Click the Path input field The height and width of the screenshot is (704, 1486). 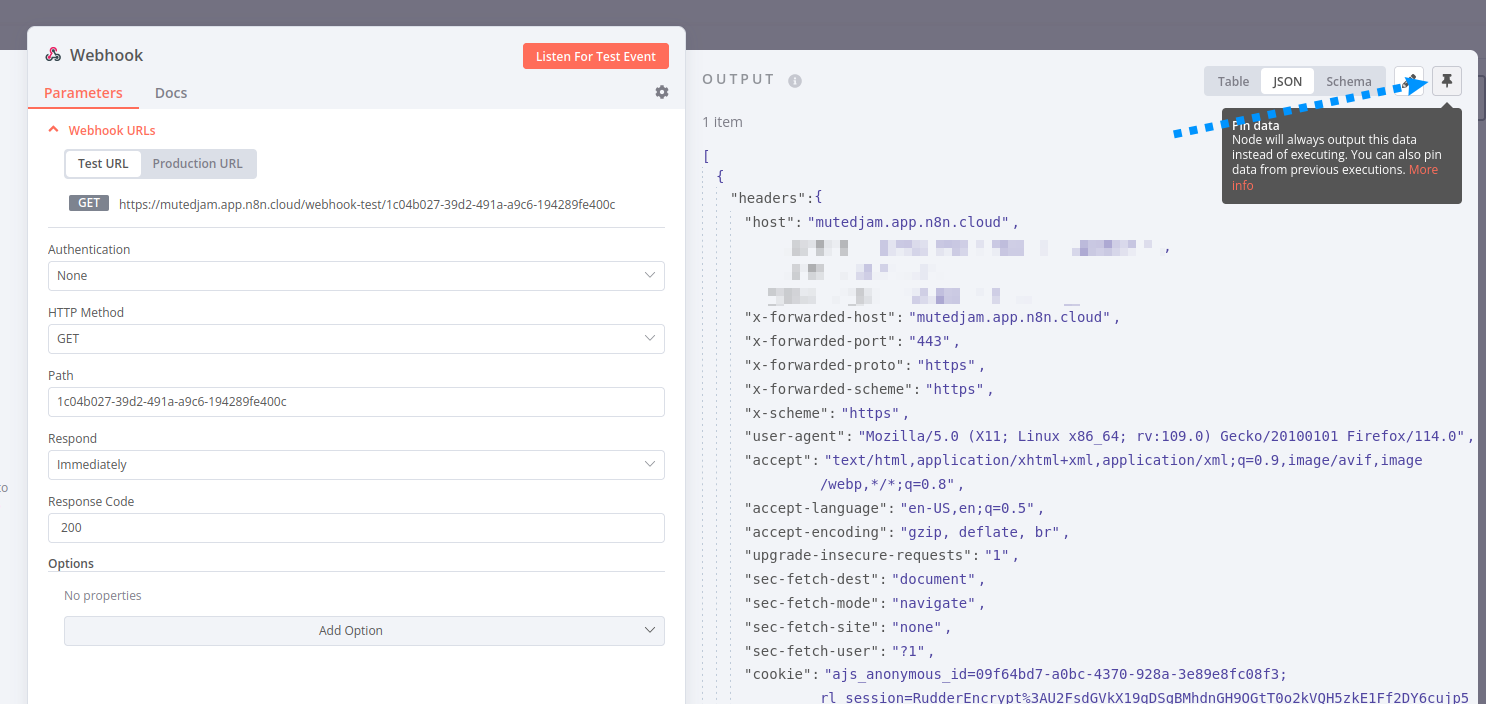356,402
